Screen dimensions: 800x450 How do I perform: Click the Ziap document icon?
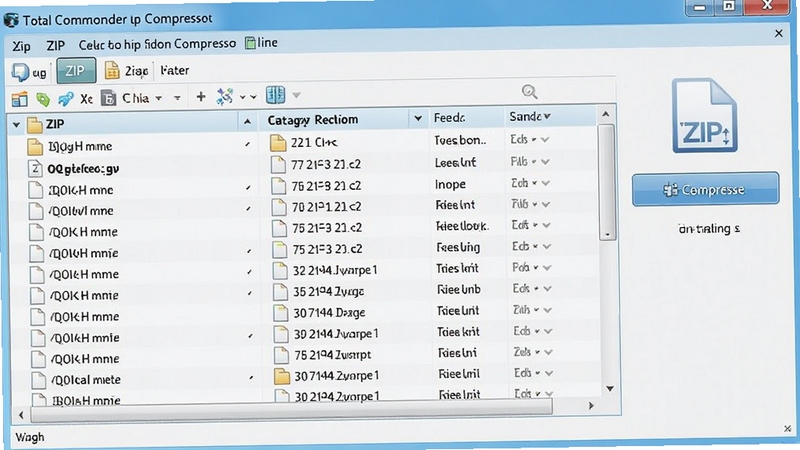[112, 70]
